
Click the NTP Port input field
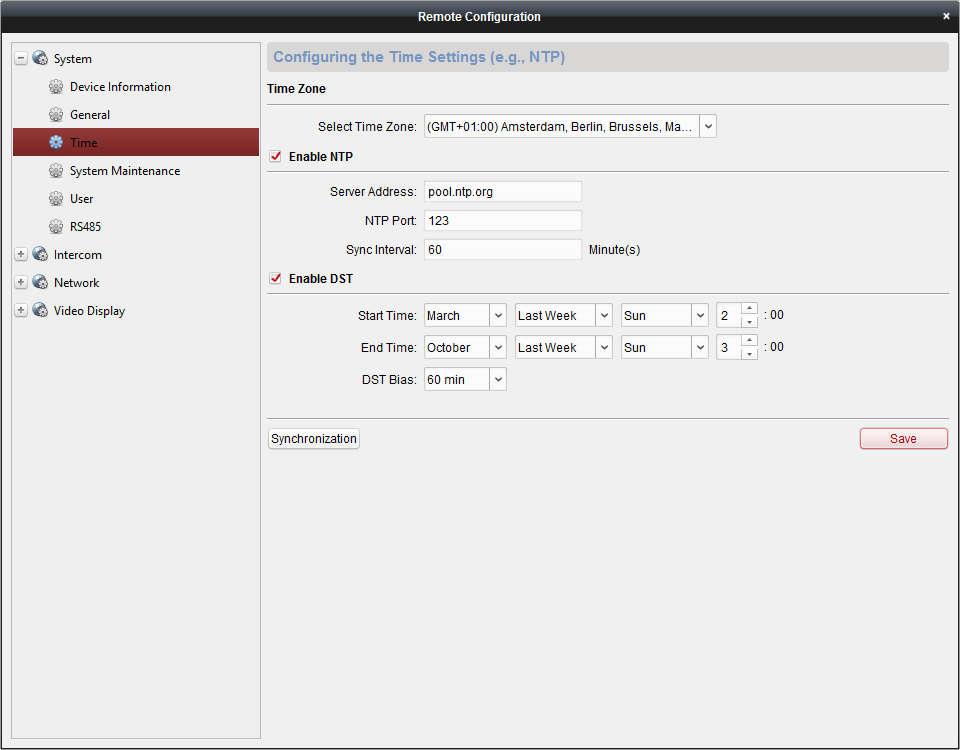503,220
